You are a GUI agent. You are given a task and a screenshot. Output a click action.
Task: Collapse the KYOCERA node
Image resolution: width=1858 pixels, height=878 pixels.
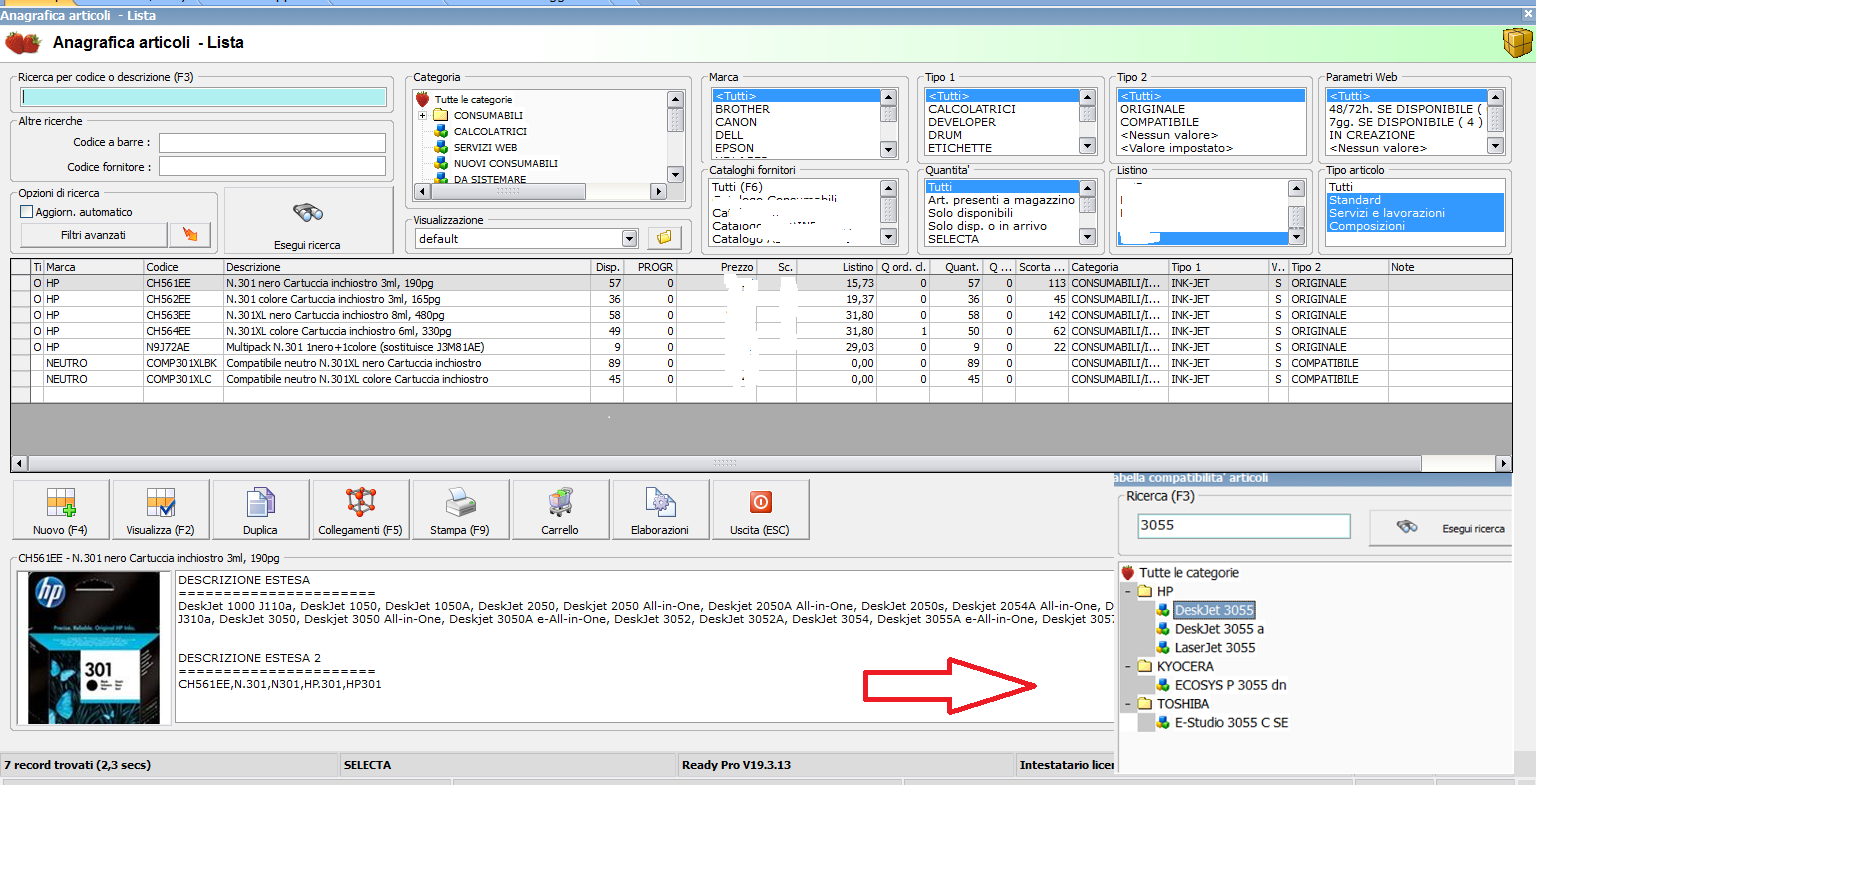point(1128,666)
